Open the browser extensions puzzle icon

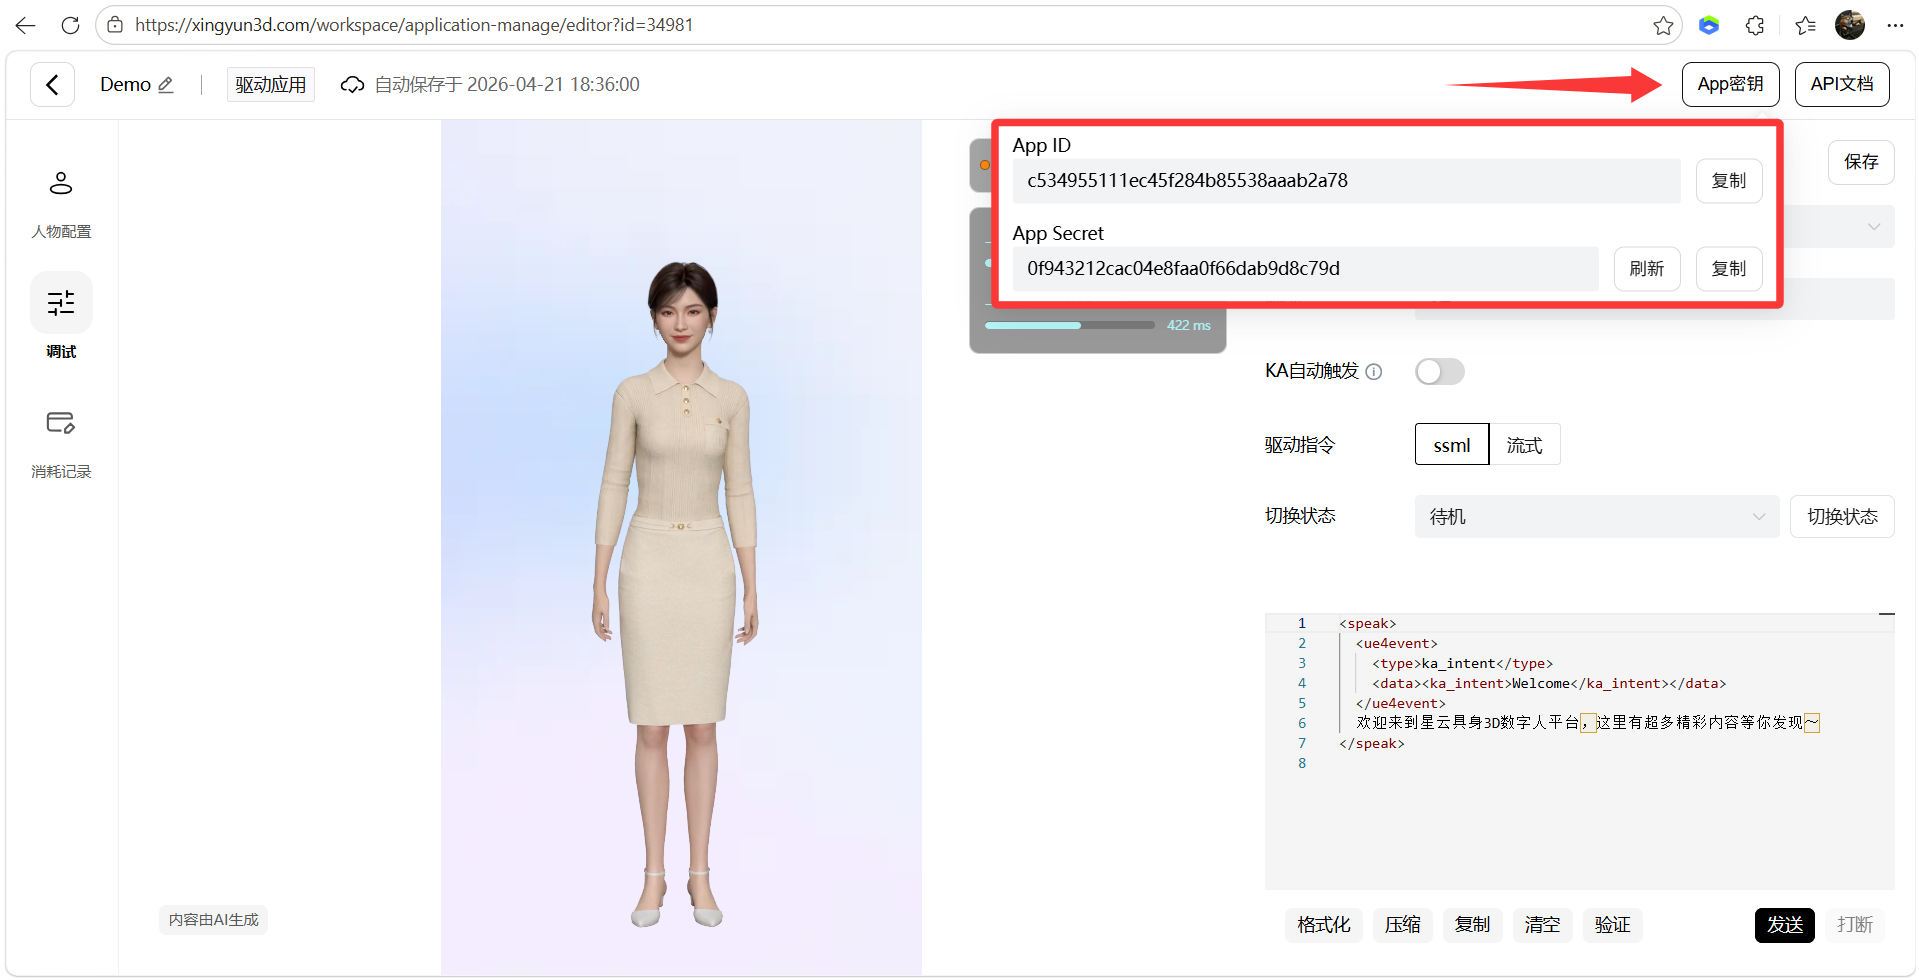[1755, 26]
